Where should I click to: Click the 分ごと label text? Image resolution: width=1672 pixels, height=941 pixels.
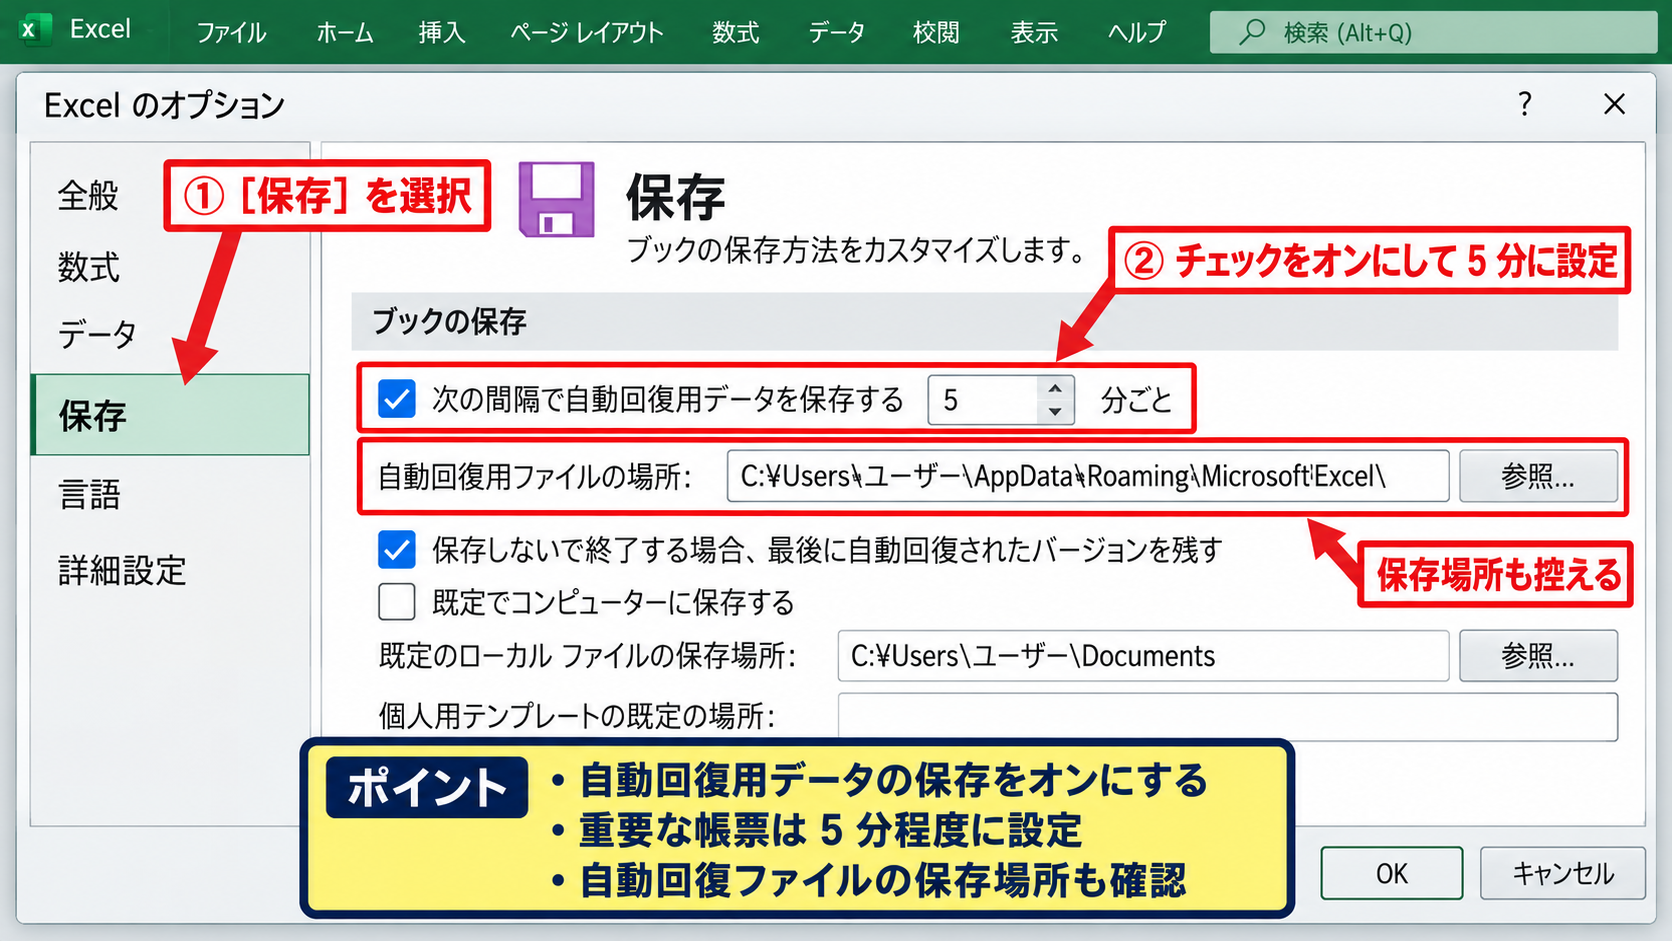pyautogui.click(x=1136, y=400)
